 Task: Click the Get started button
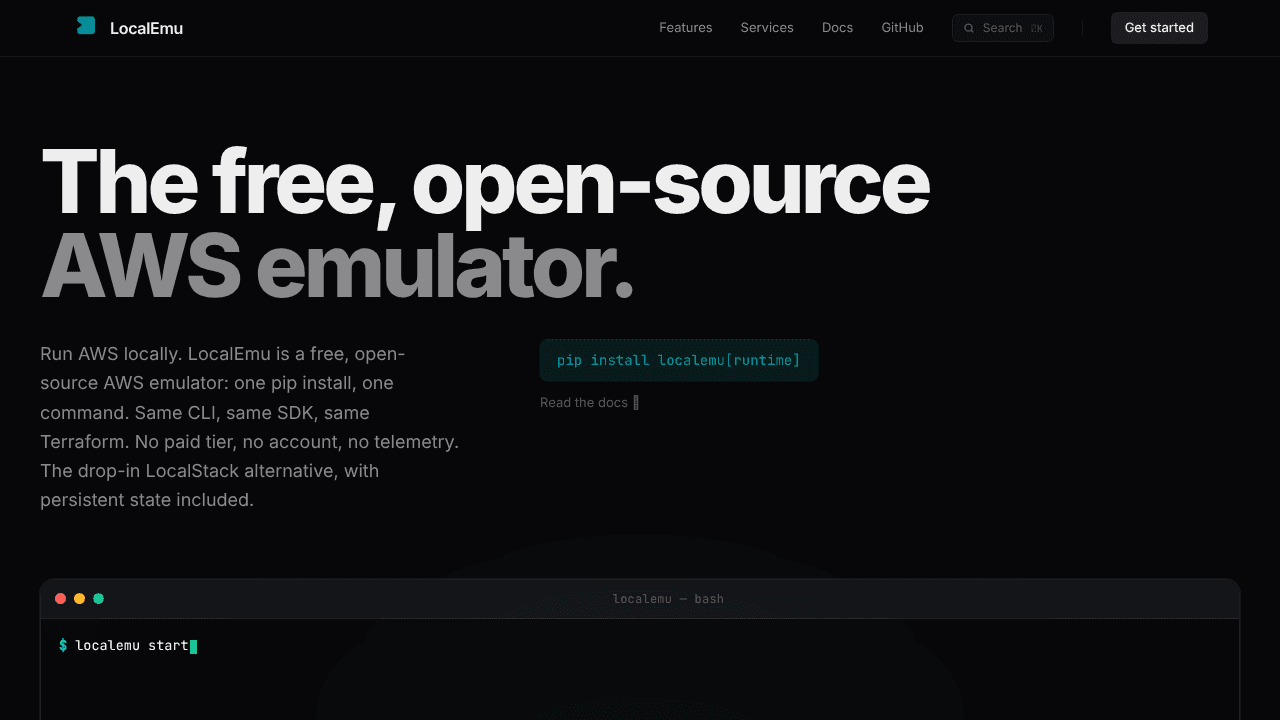coord(1159,28)
